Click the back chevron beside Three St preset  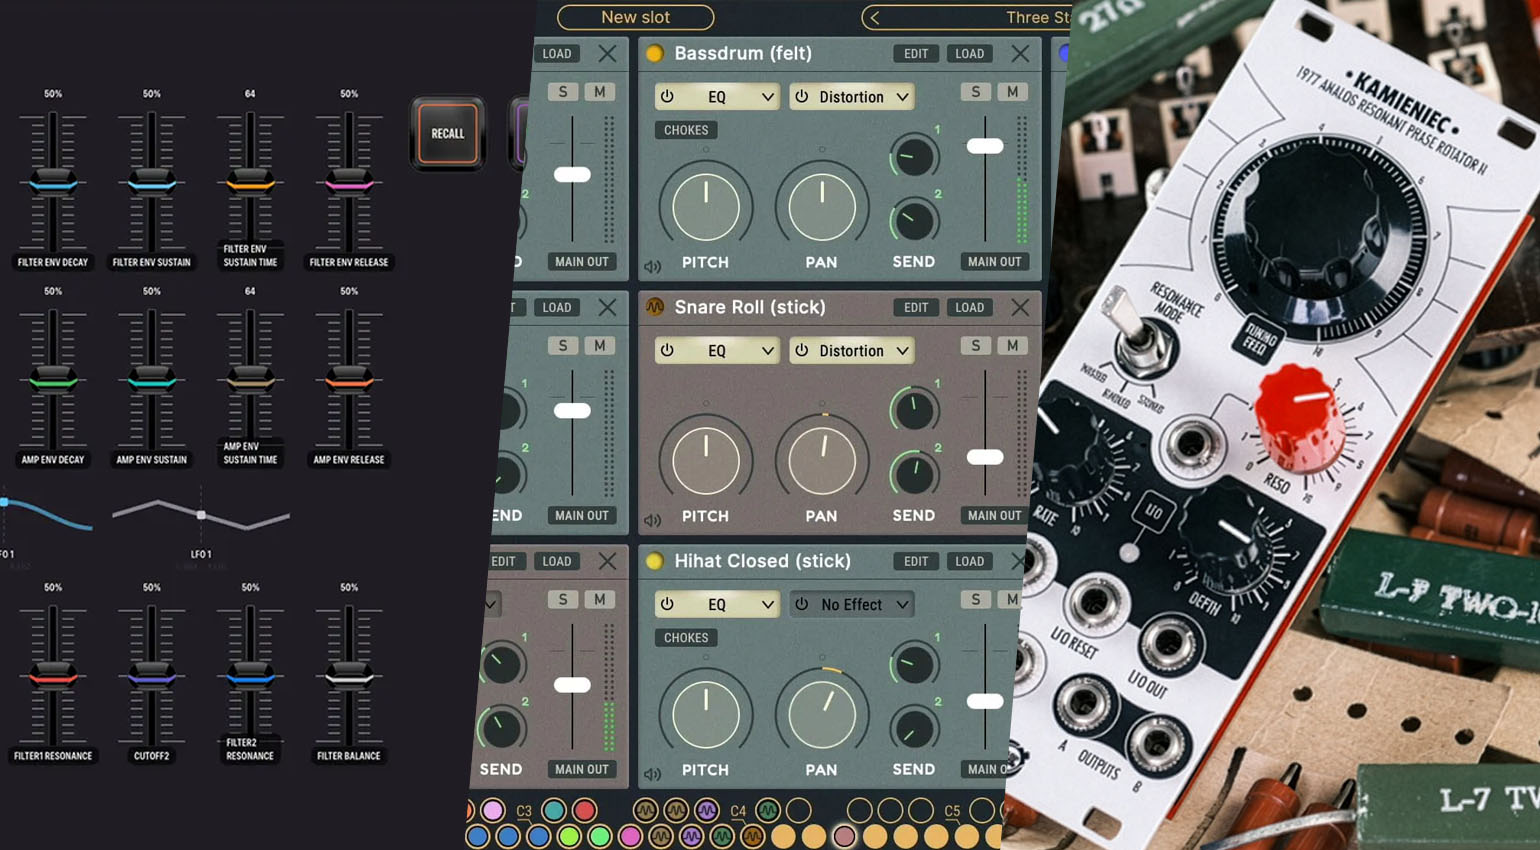point(875,18)
